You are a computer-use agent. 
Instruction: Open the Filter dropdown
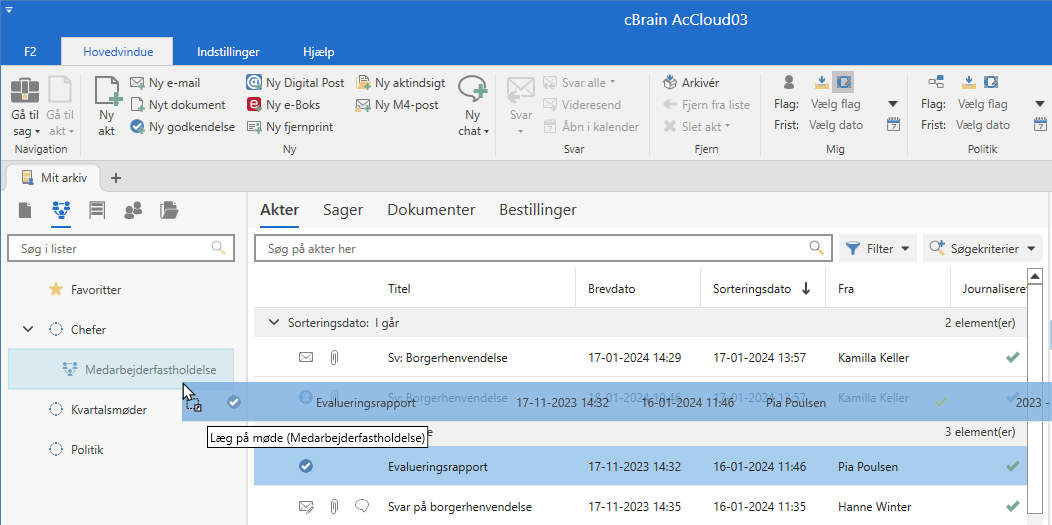coord(877,249)
